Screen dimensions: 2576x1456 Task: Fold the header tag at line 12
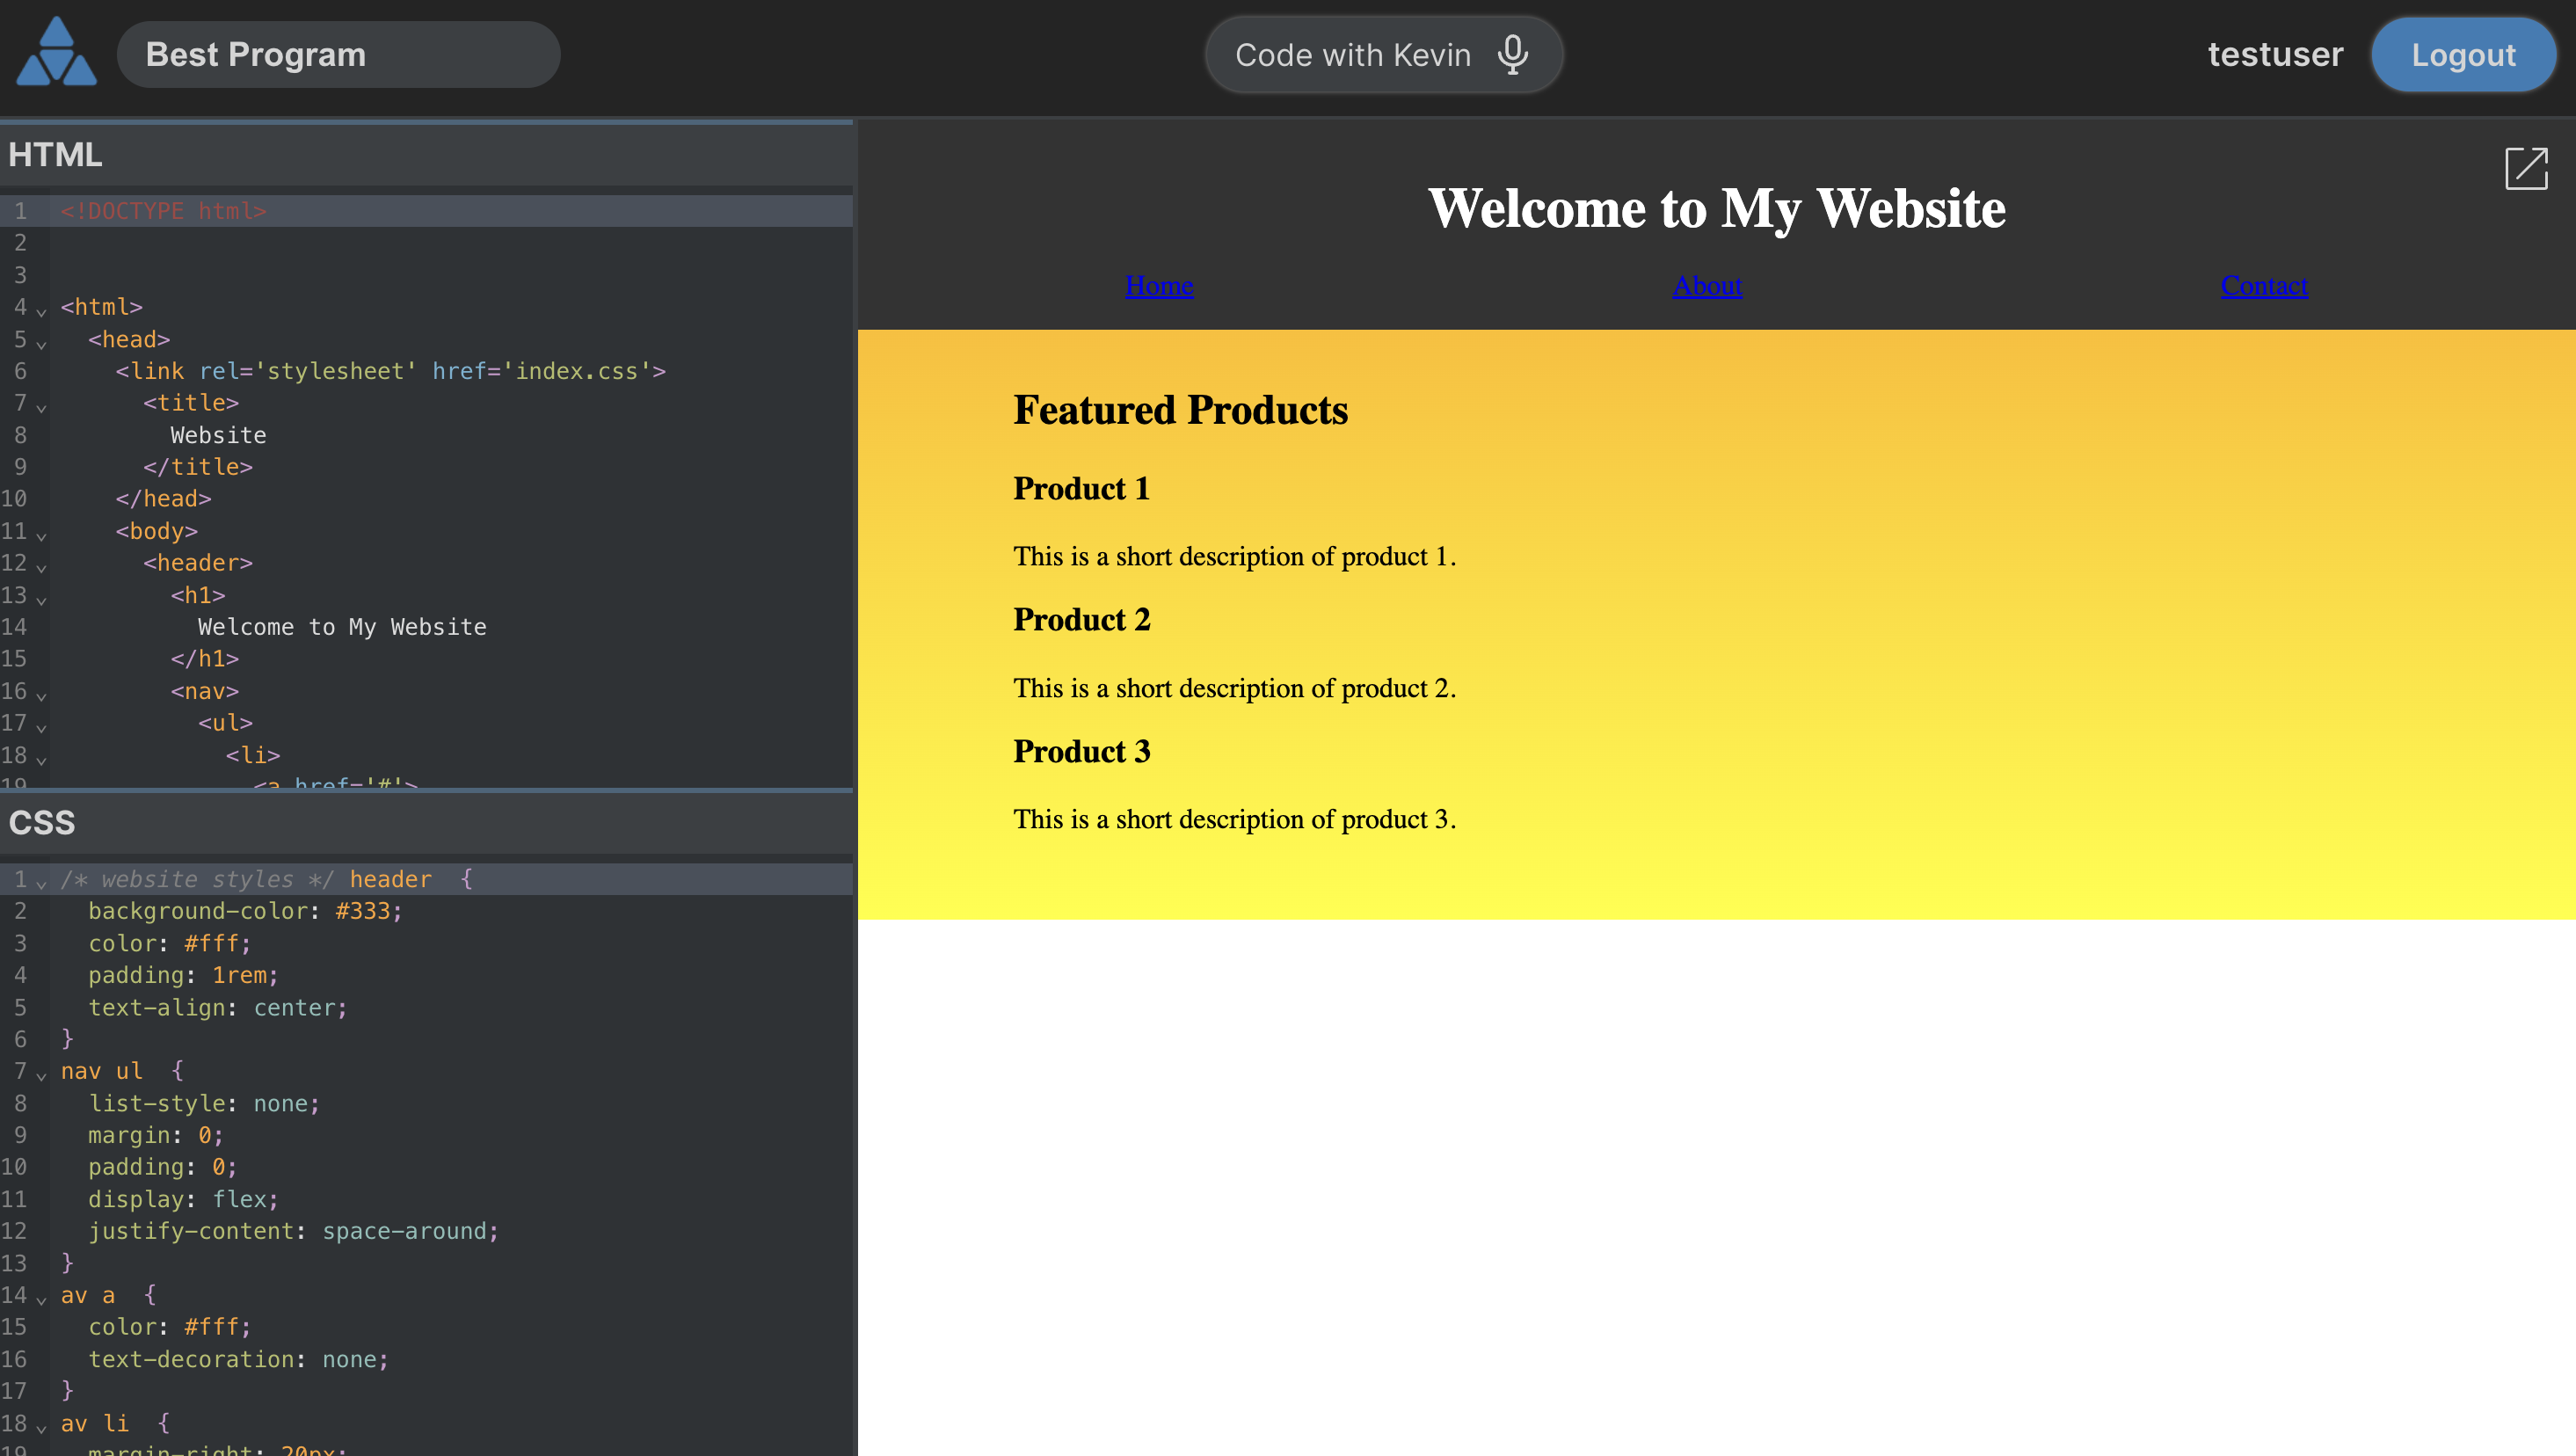click(x=41, y=568)
